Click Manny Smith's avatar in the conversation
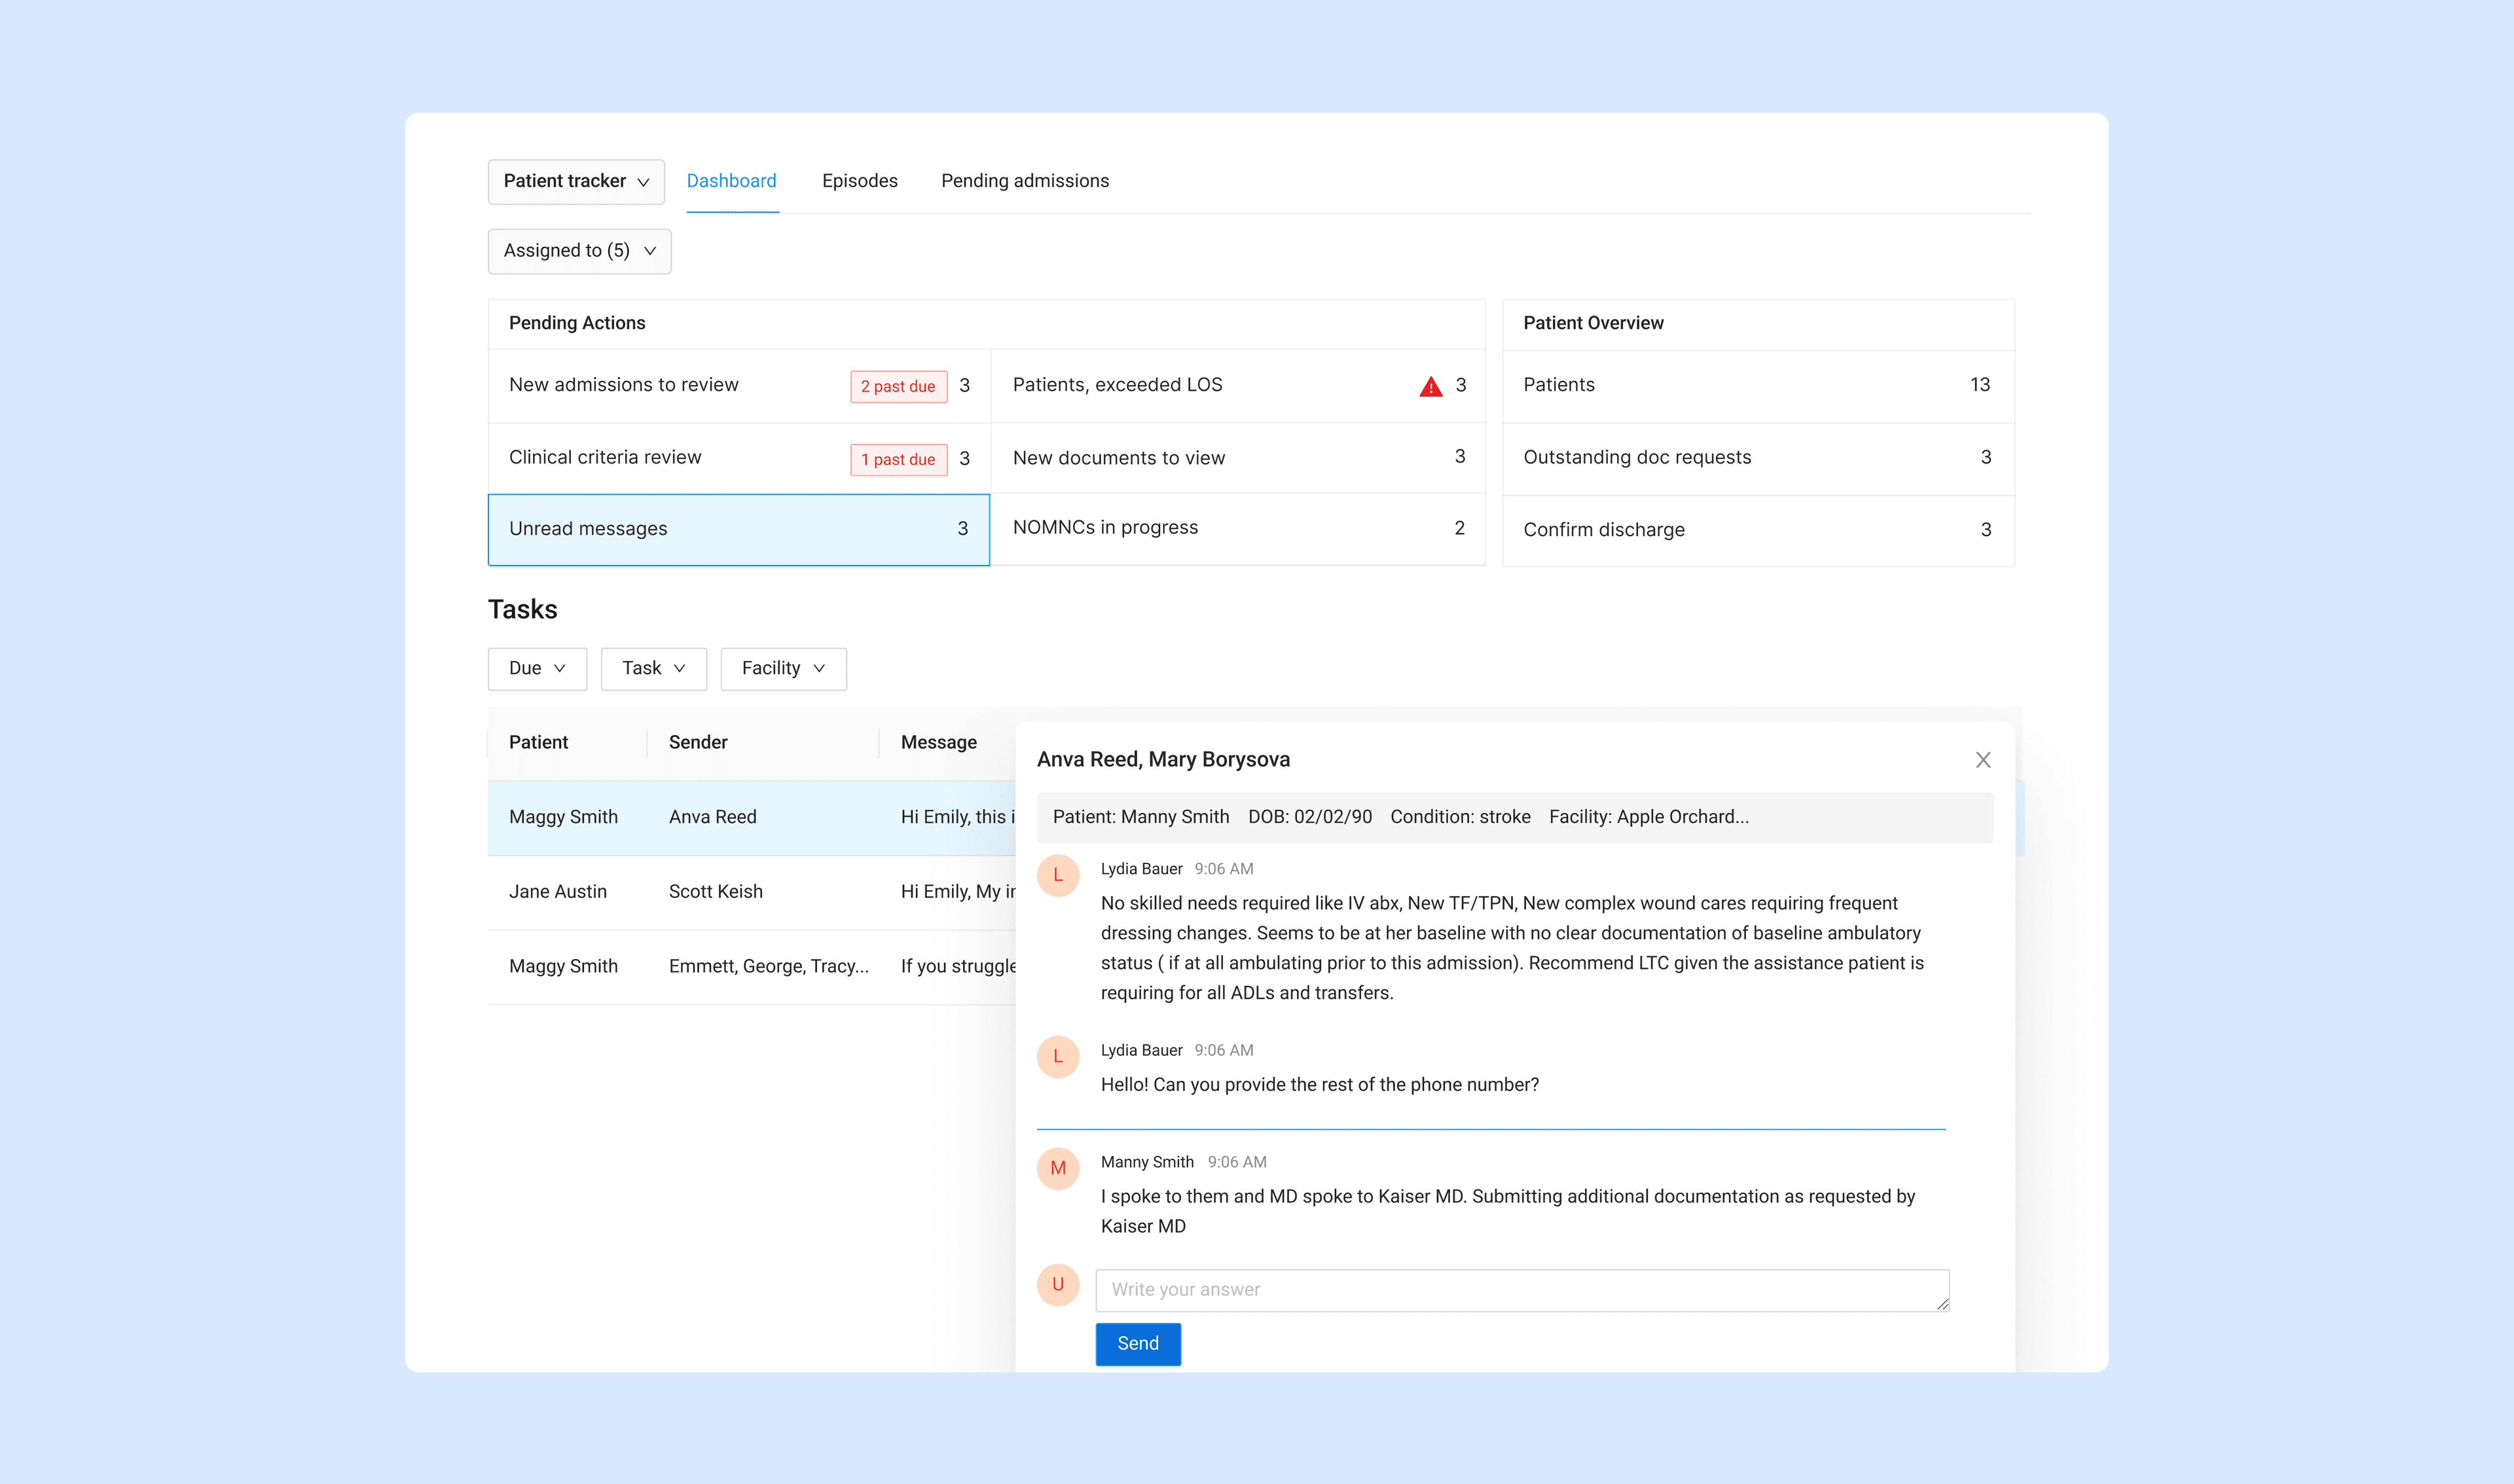Image resolution: width=2514 pixels, height=1484 pixels. 1058,1168
